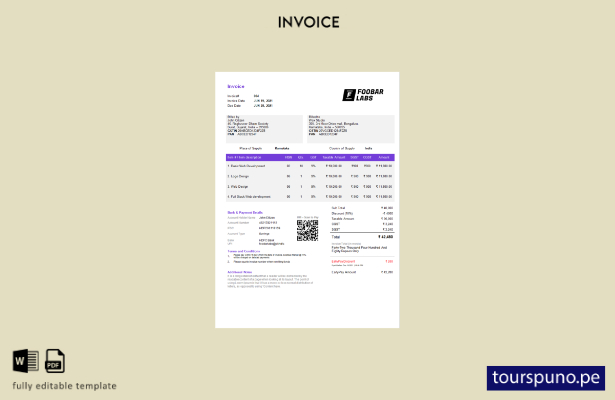Open the tourspuno.pe link badge
615x400 pixels.
tap(546, 378)
